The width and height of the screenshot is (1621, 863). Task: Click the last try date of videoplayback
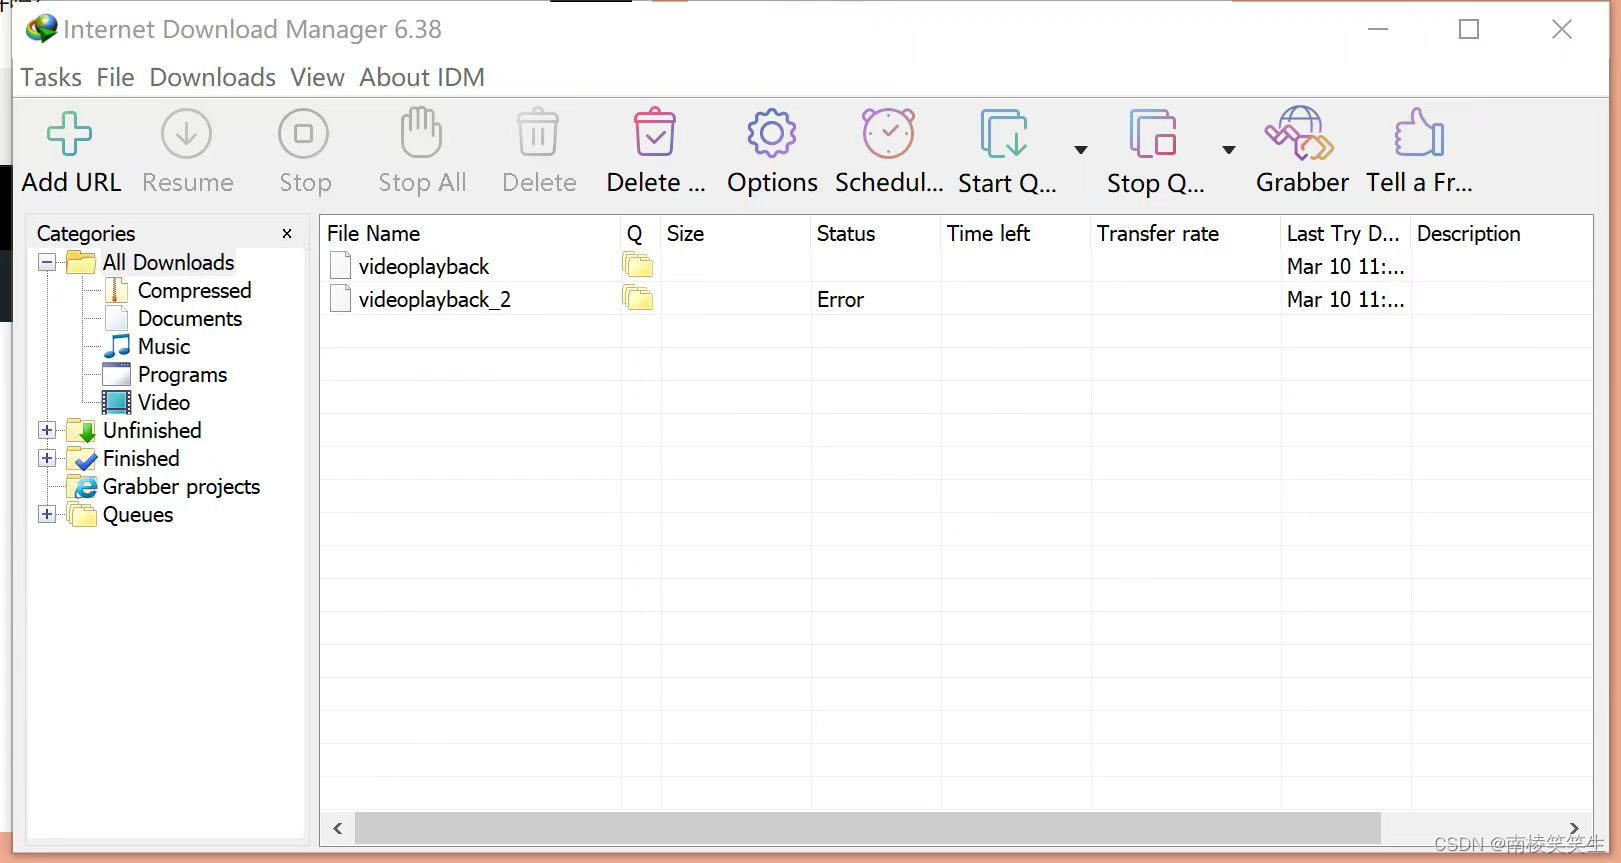[x=1345, y=266]
